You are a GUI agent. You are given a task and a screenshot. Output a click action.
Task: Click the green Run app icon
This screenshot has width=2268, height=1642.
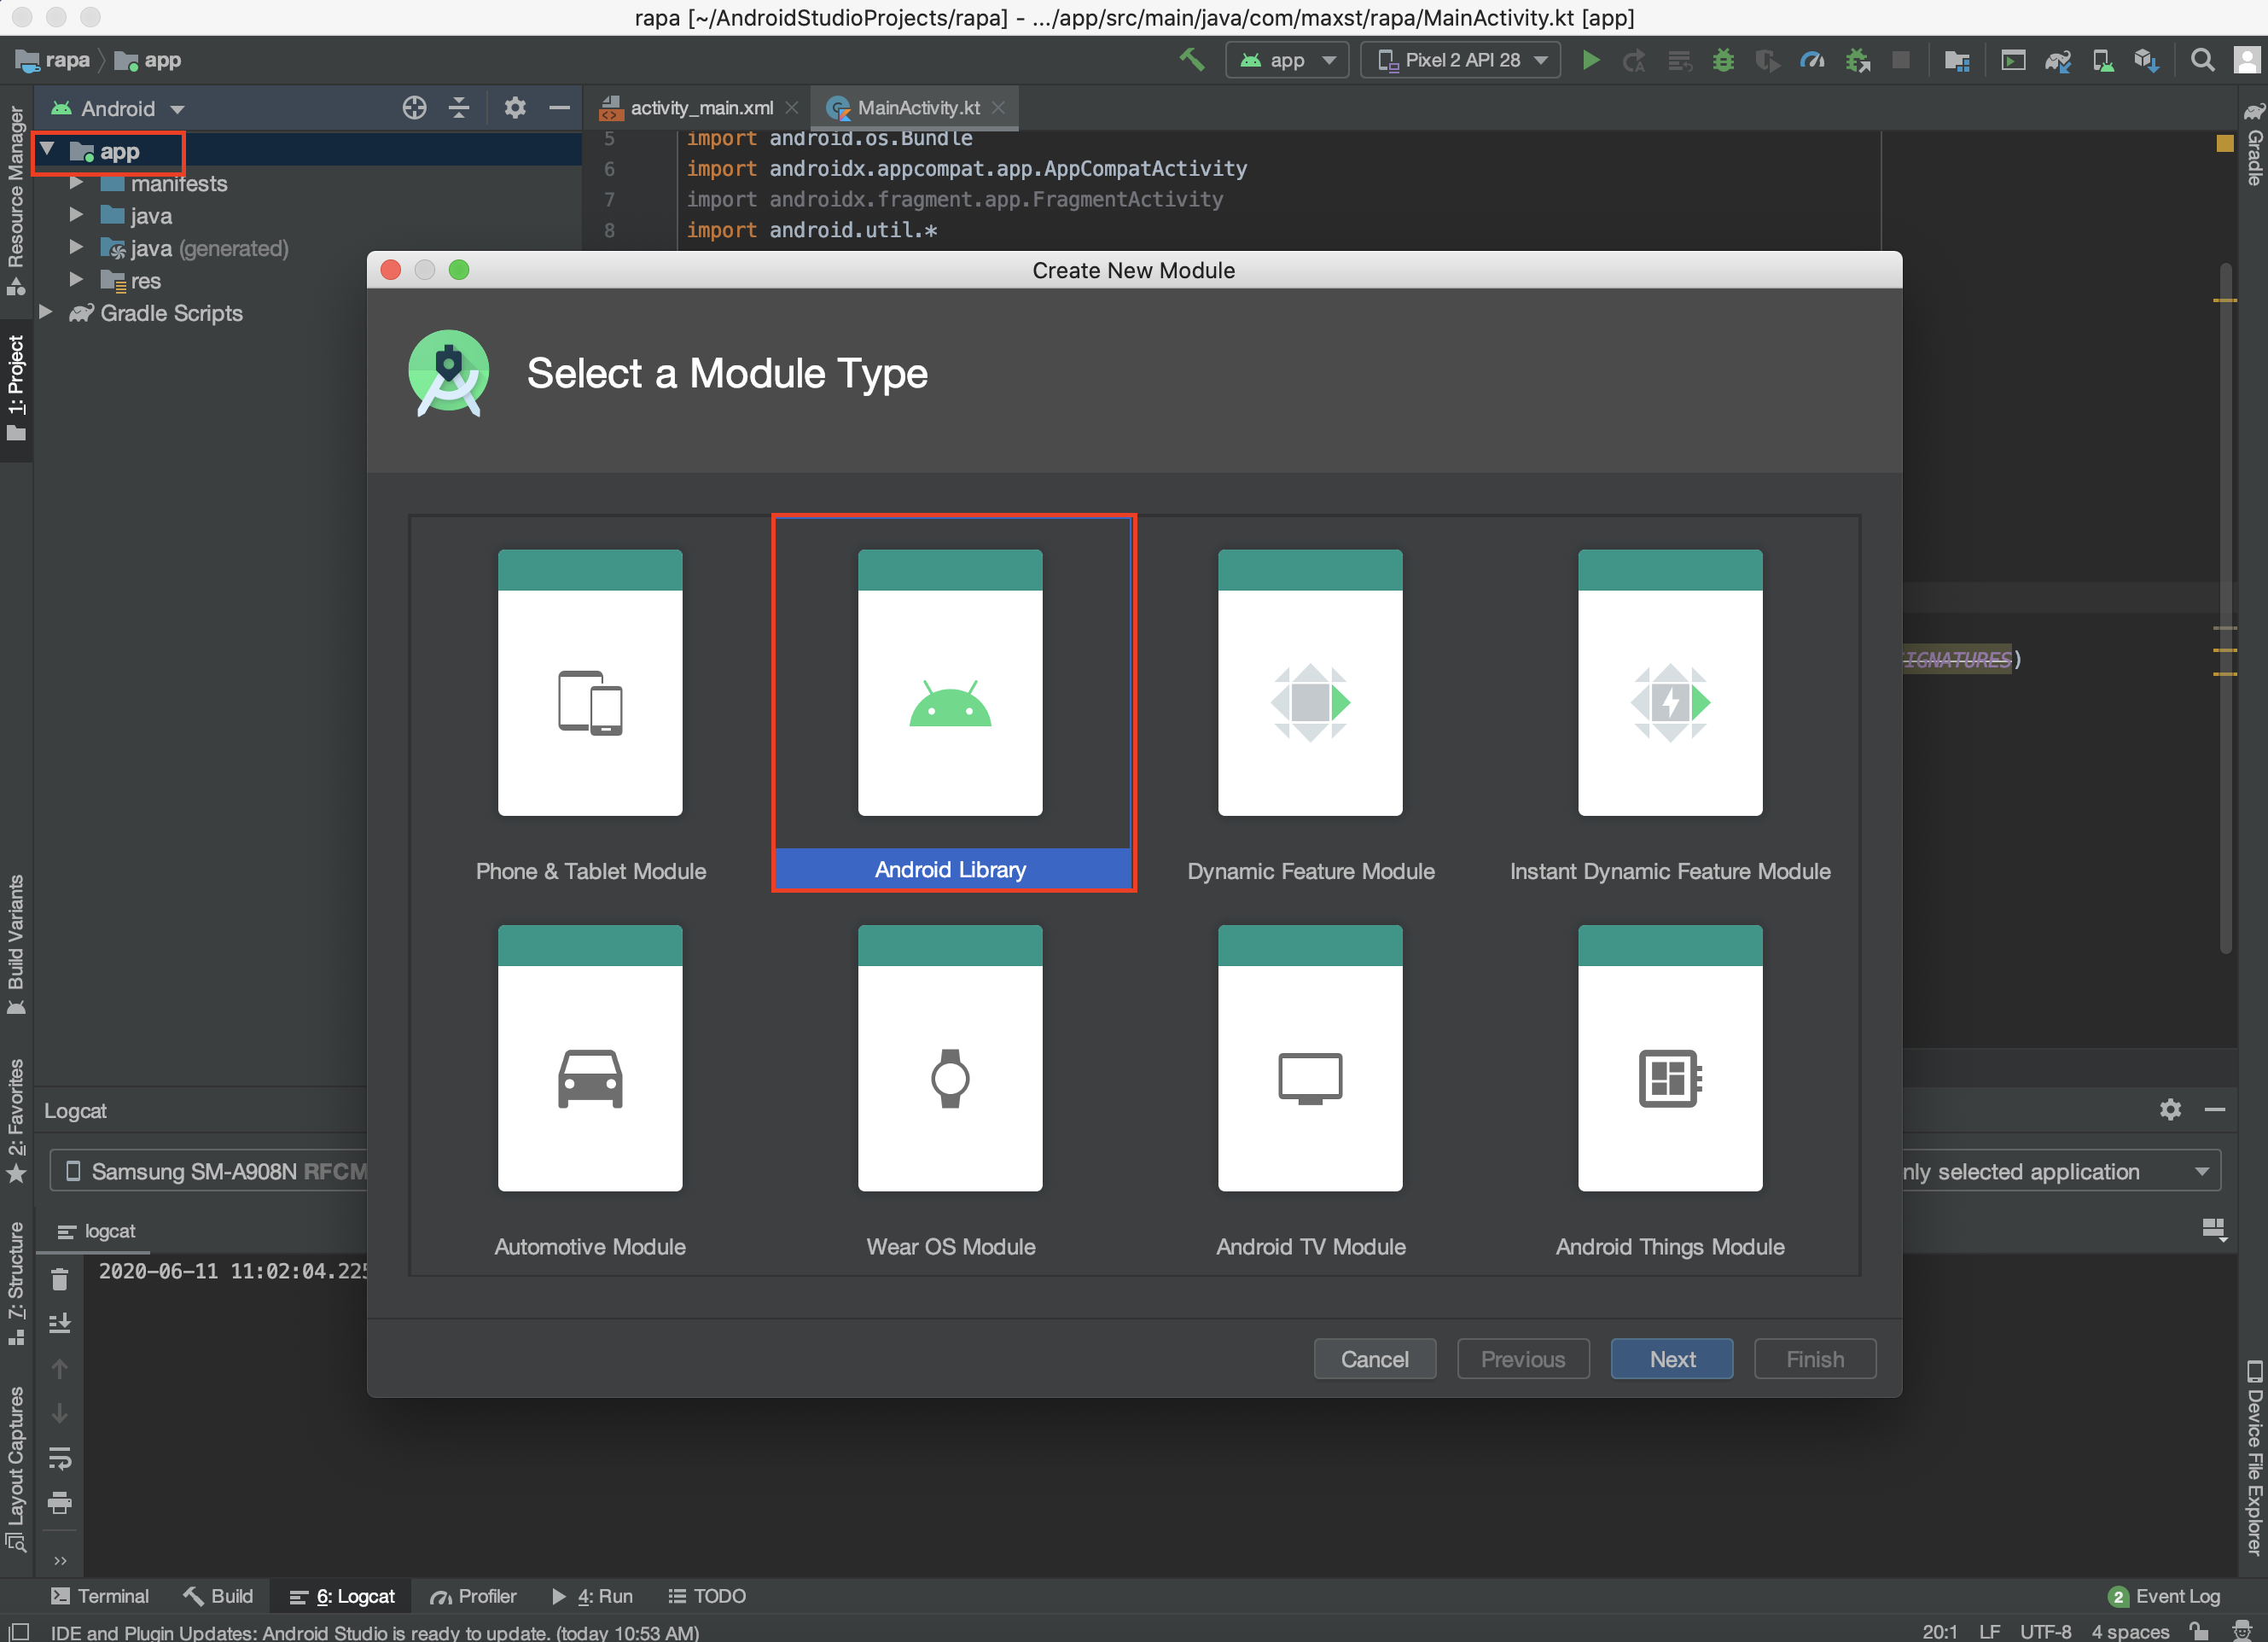click(x=1589, y=60)
